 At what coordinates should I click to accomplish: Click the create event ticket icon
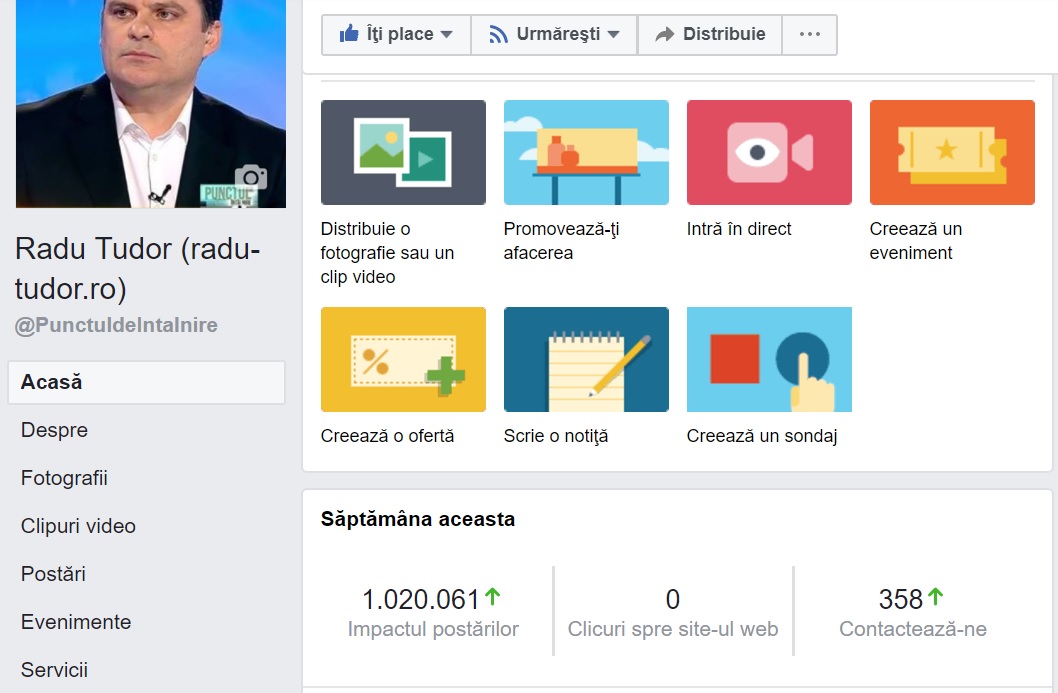(952, 152)
